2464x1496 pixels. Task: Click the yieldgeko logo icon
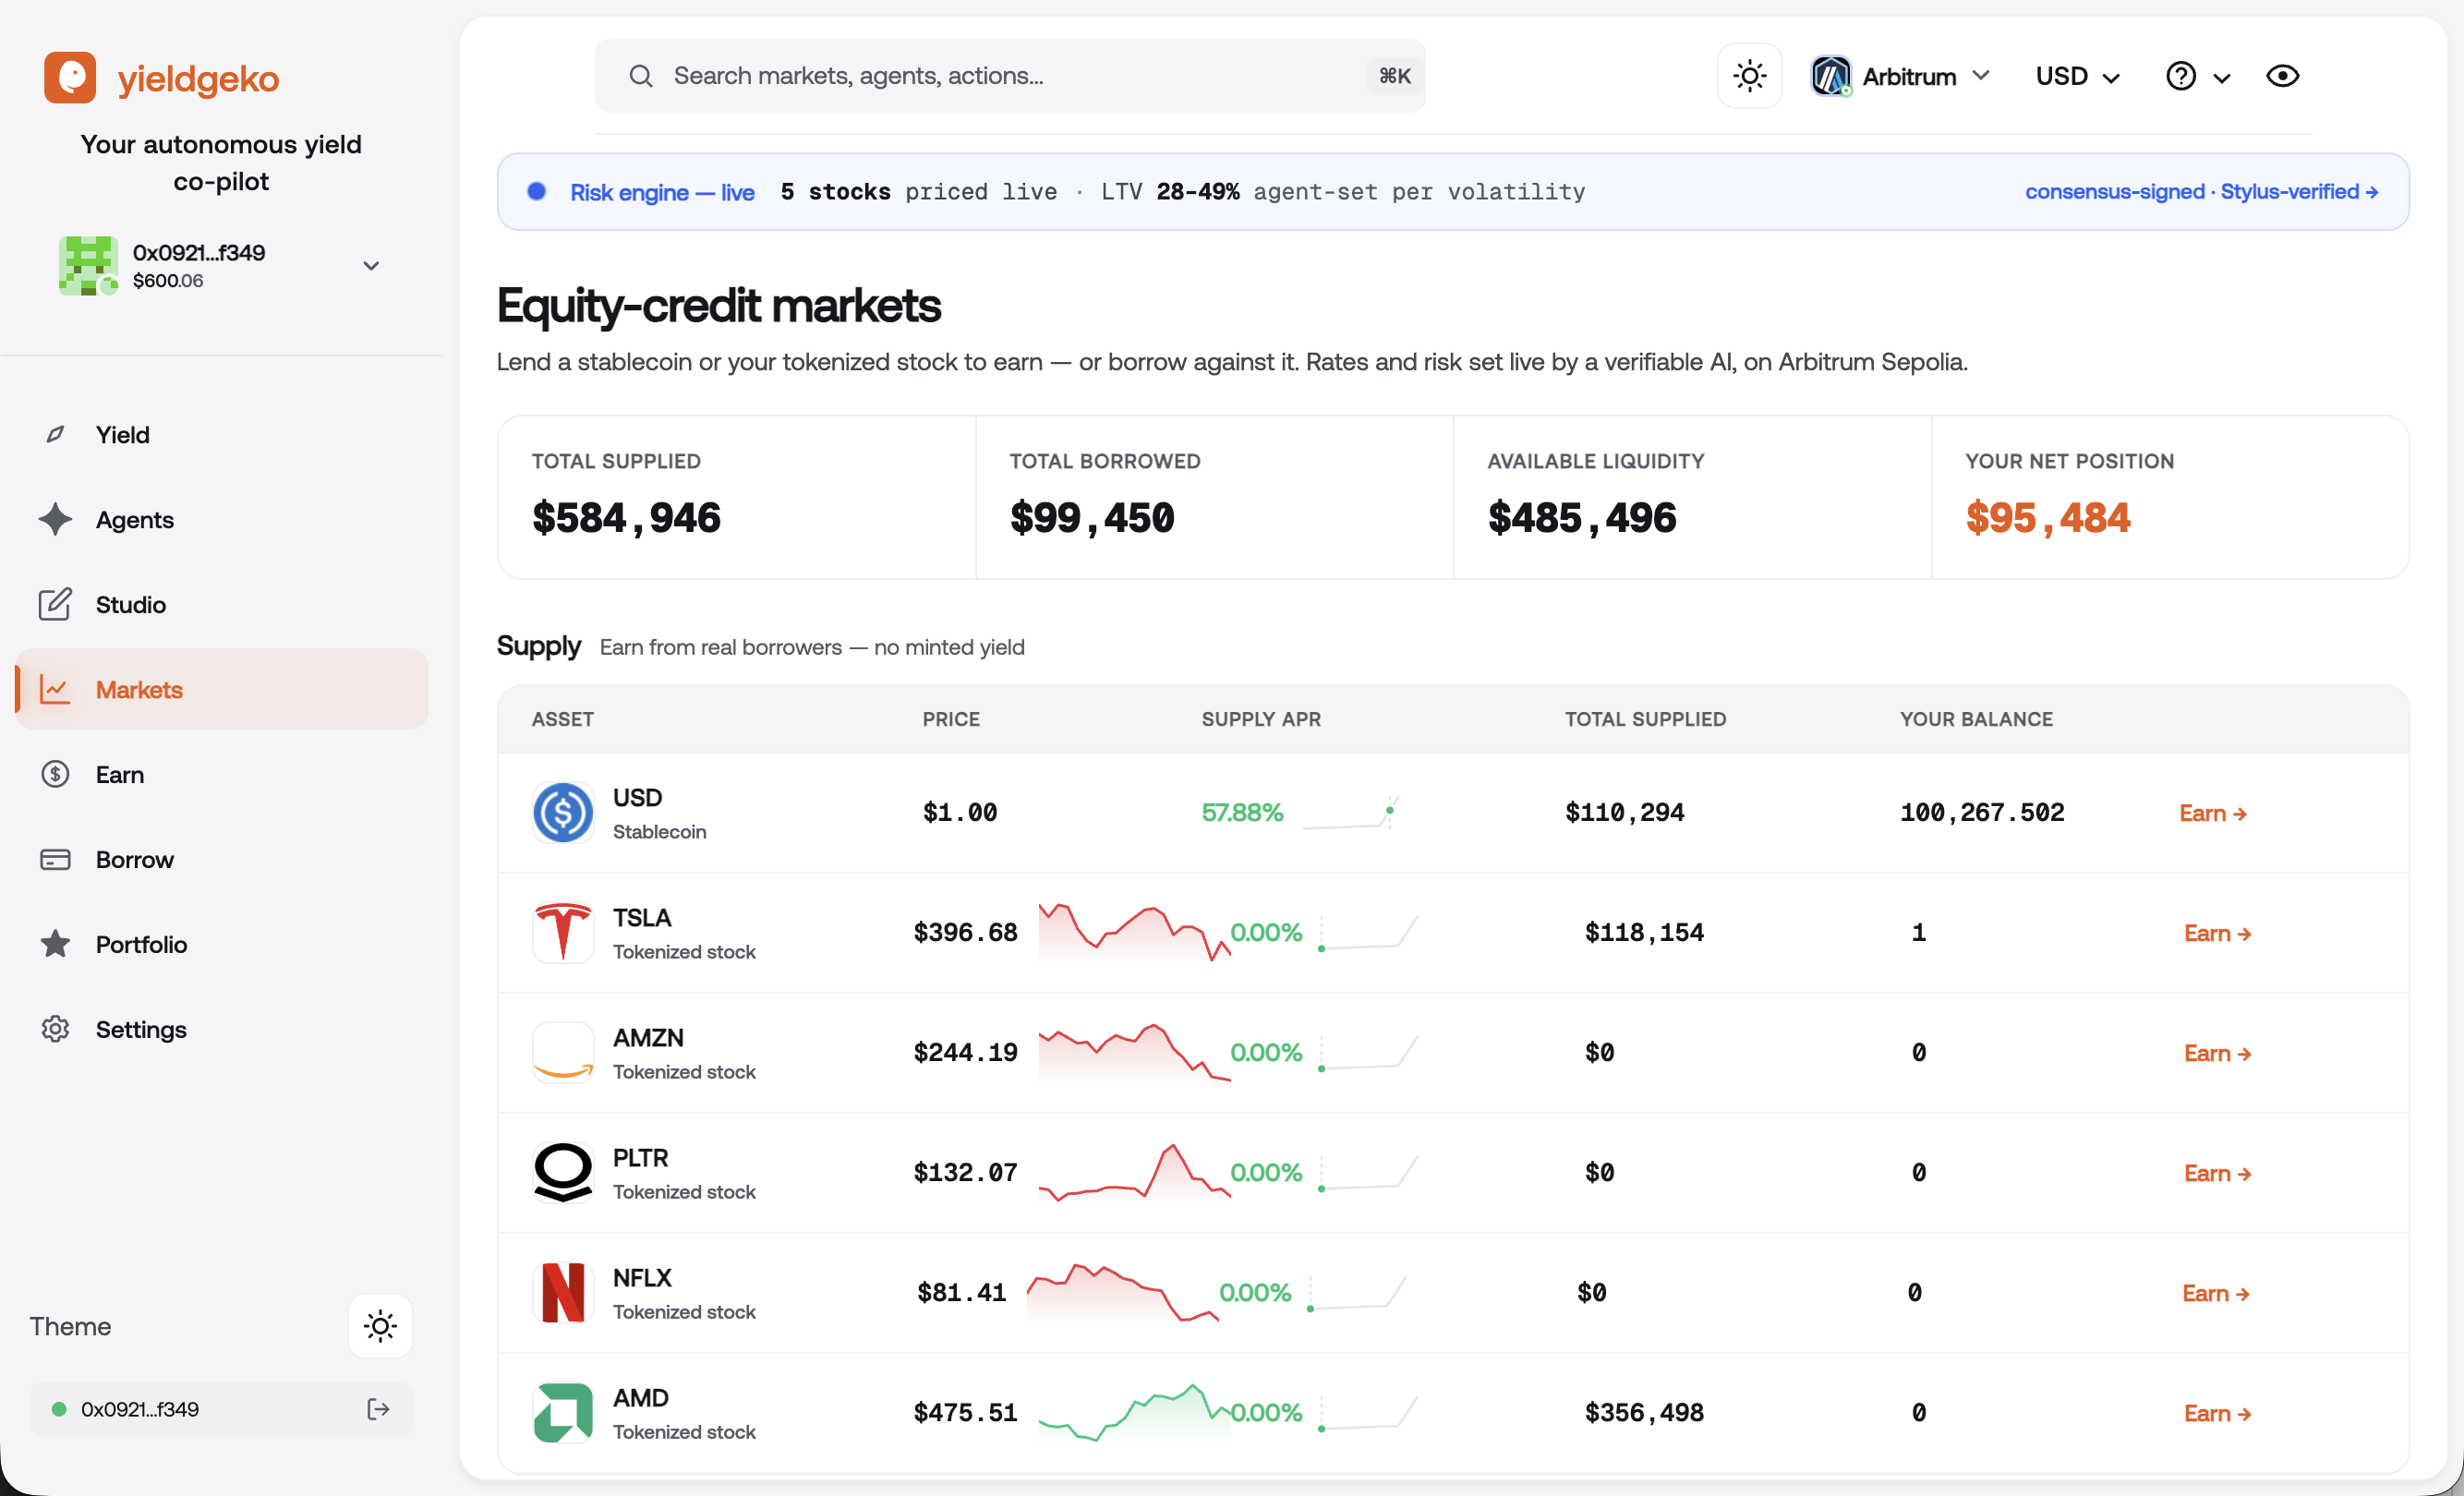coord(70,77)
